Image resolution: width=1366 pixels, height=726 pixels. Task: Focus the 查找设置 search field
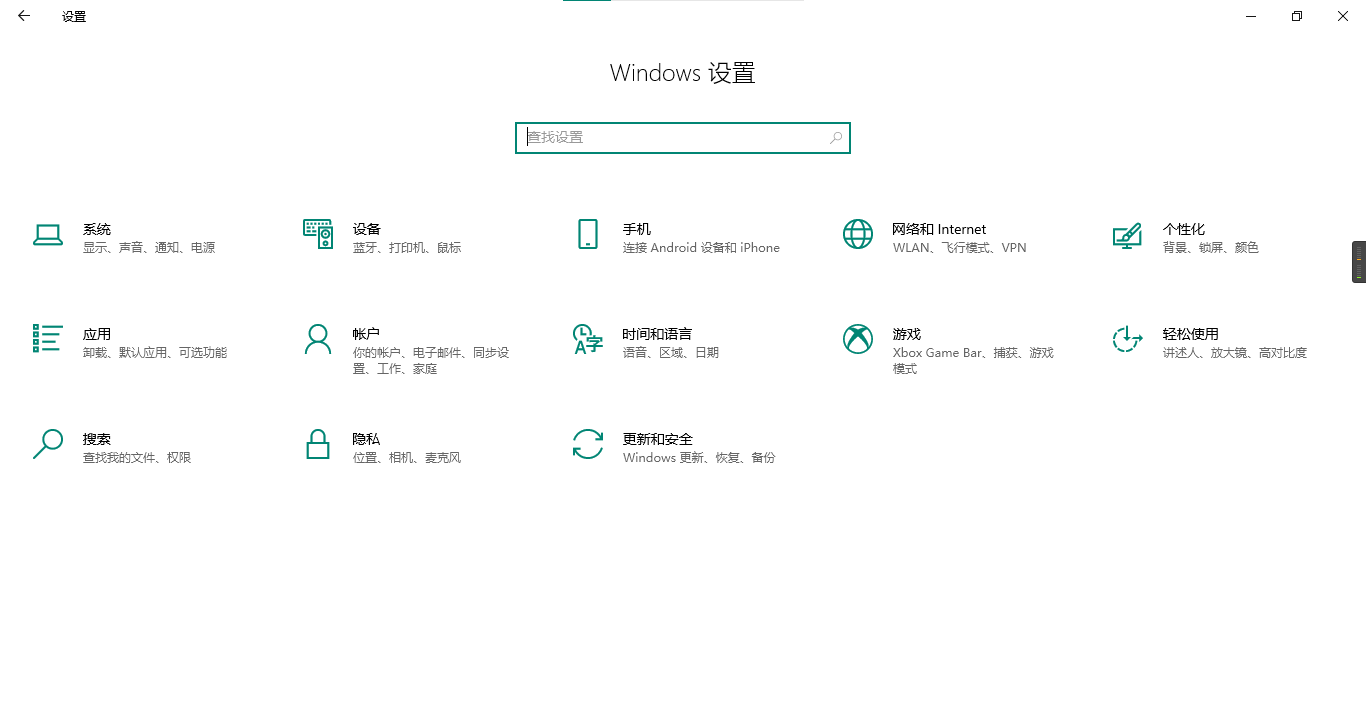[683, 138]
